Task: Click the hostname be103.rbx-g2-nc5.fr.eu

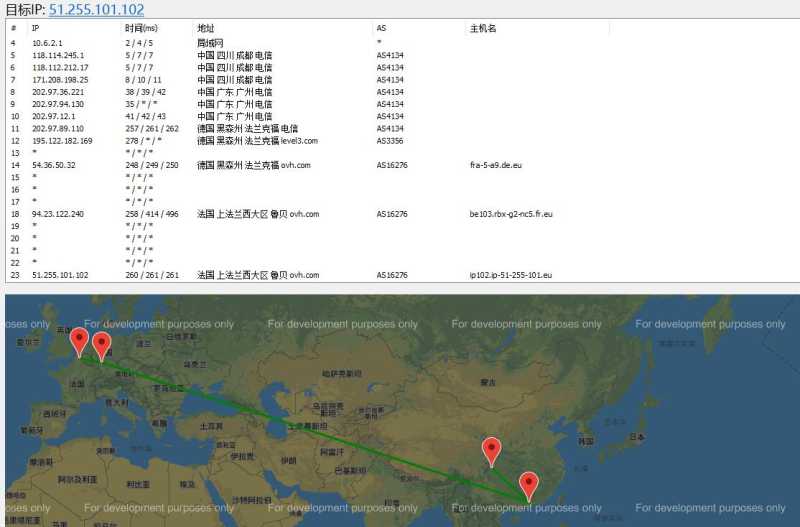Action: (511, 214)
